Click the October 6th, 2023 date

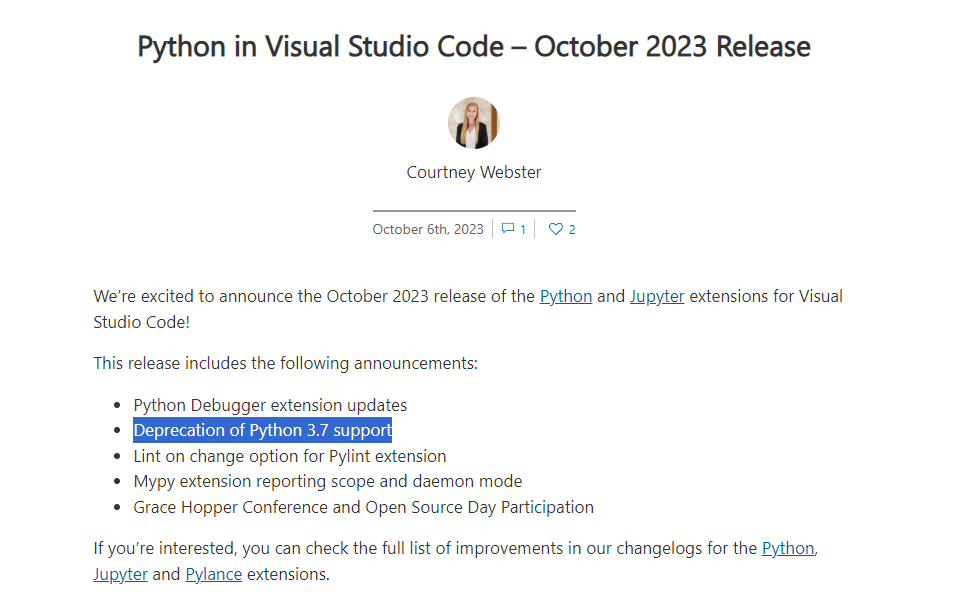tap(428, 229)
